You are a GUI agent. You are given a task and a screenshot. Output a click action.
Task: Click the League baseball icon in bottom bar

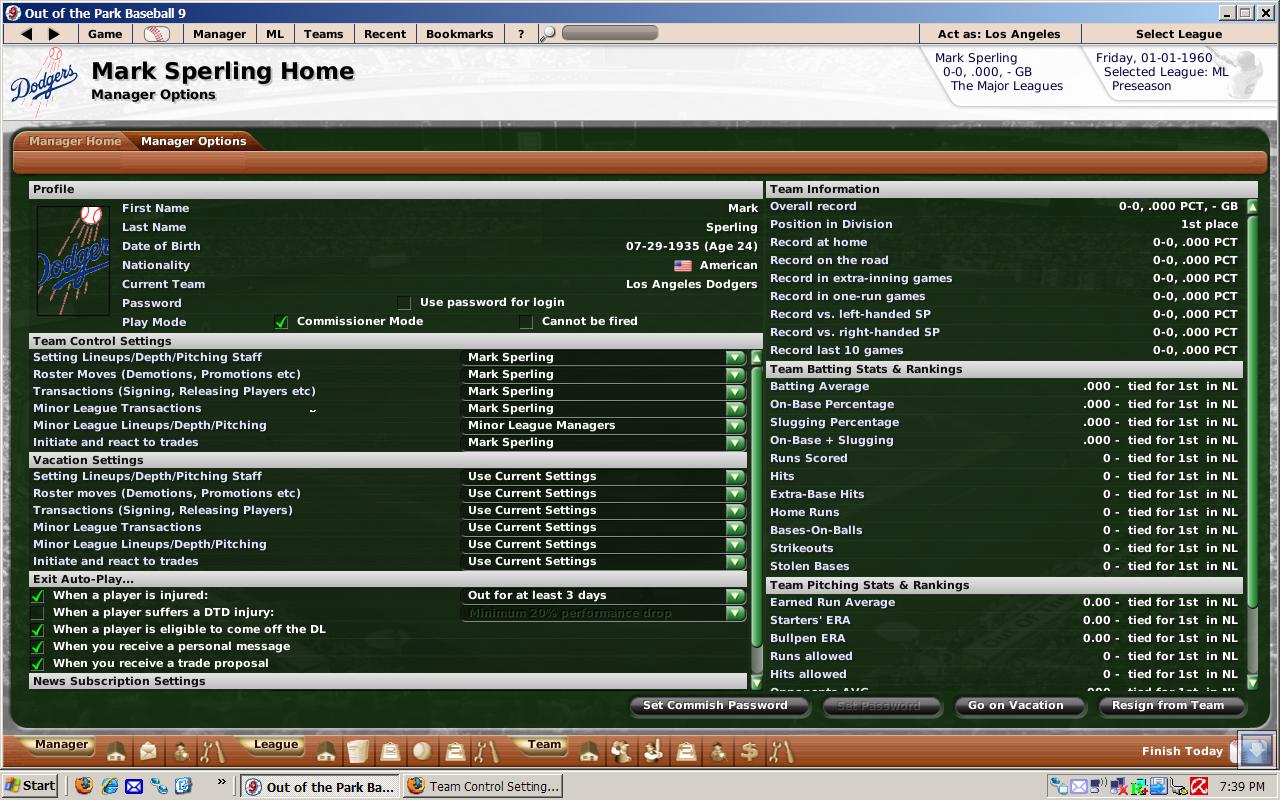[422, 751]
